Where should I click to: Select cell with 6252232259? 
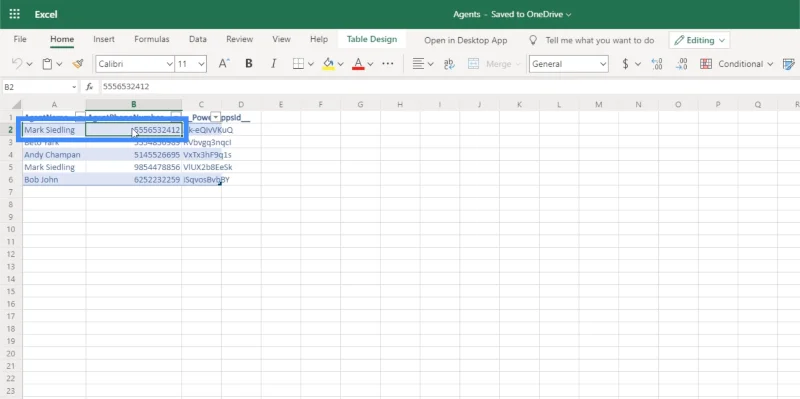[134, 180]
